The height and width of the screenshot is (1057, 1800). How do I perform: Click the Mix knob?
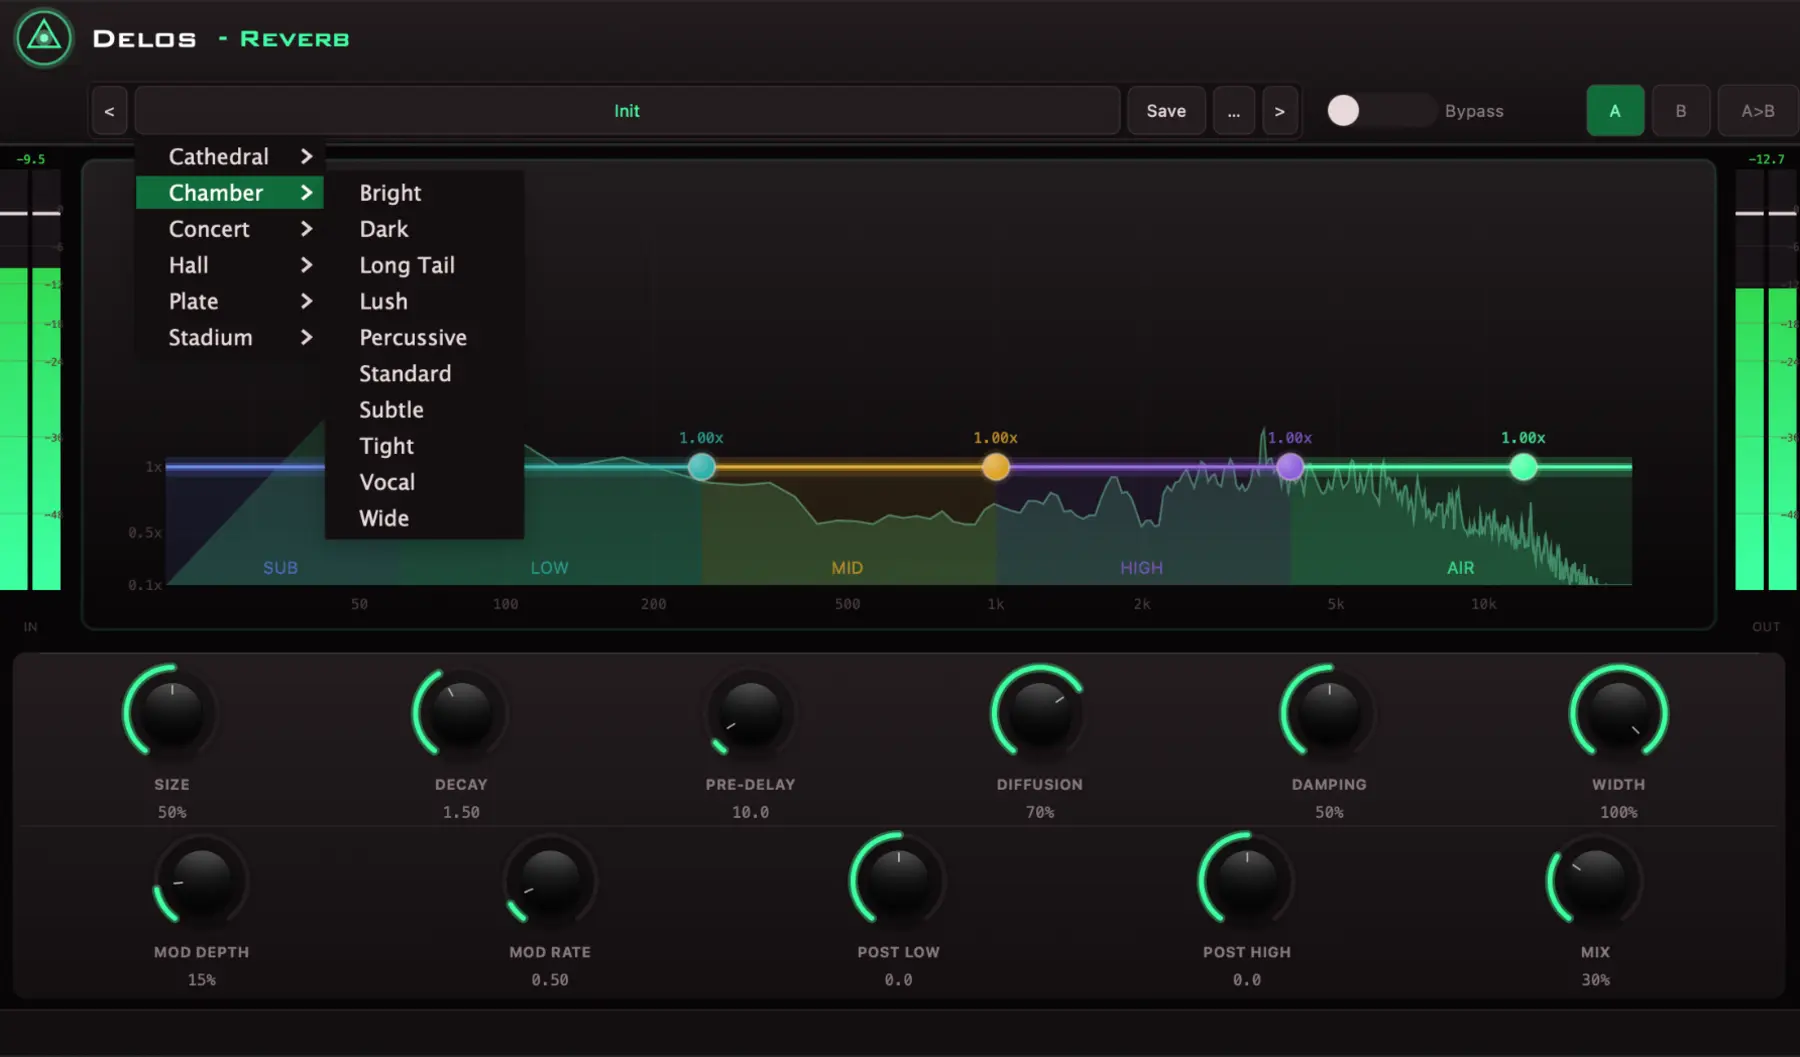coord(1595,881)
